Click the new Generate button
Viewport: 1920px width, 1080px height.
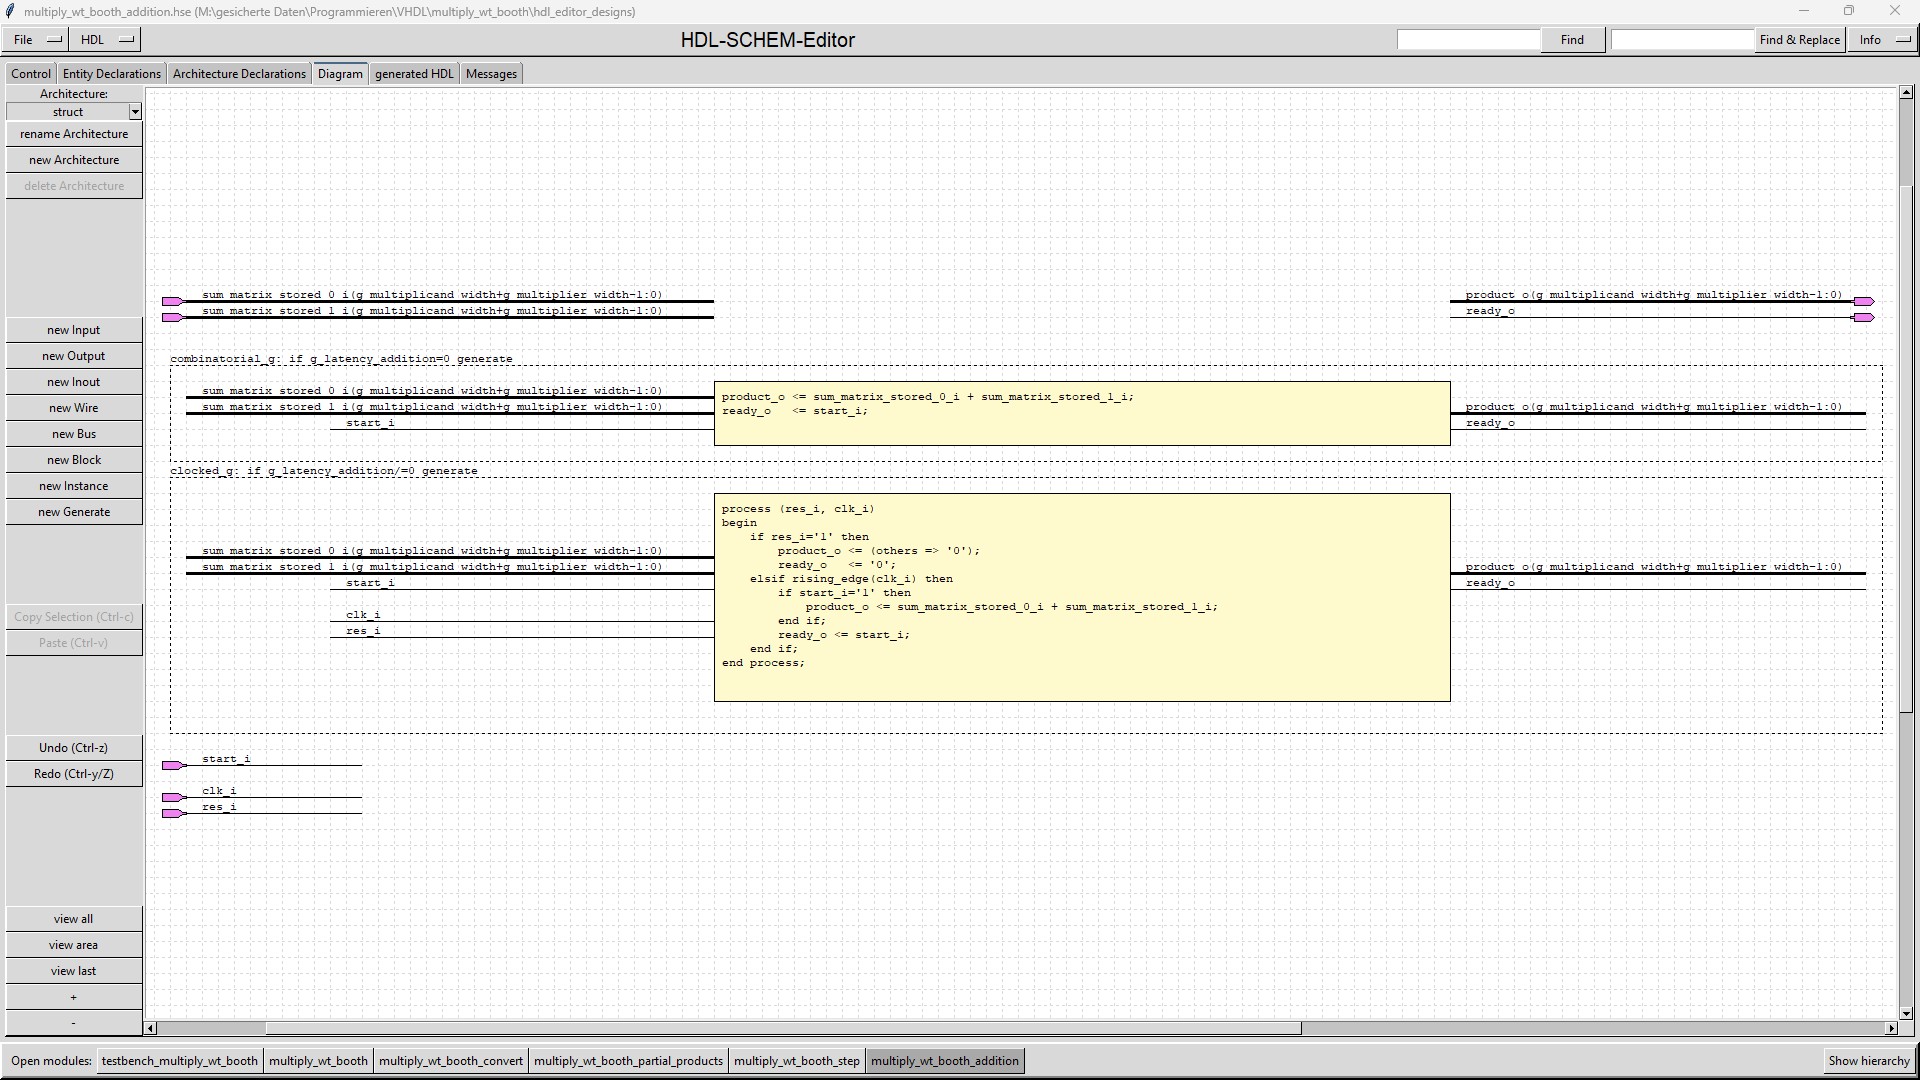pos(73,512)
